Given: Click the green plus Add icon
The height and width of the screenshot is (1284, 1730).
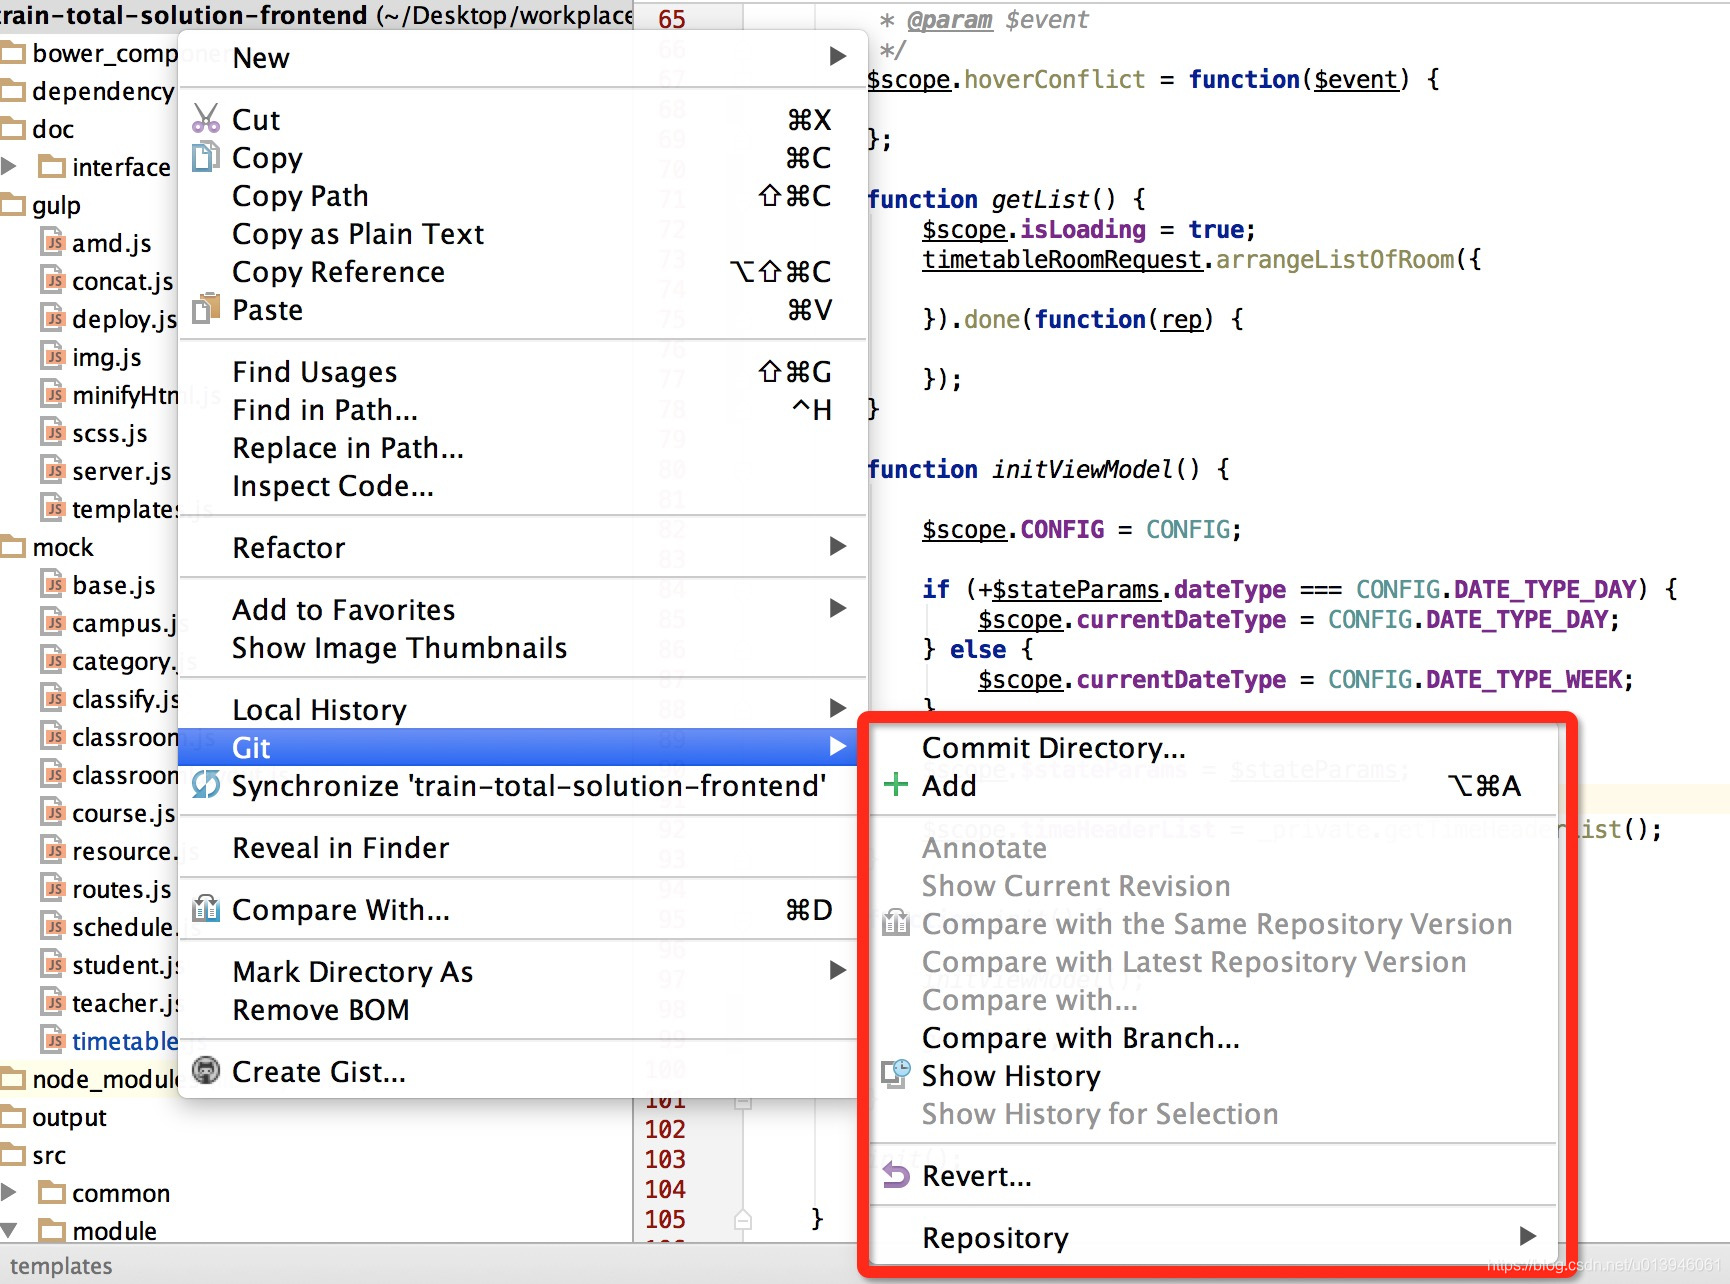Looking at the screenshot, I should point(896,785).
